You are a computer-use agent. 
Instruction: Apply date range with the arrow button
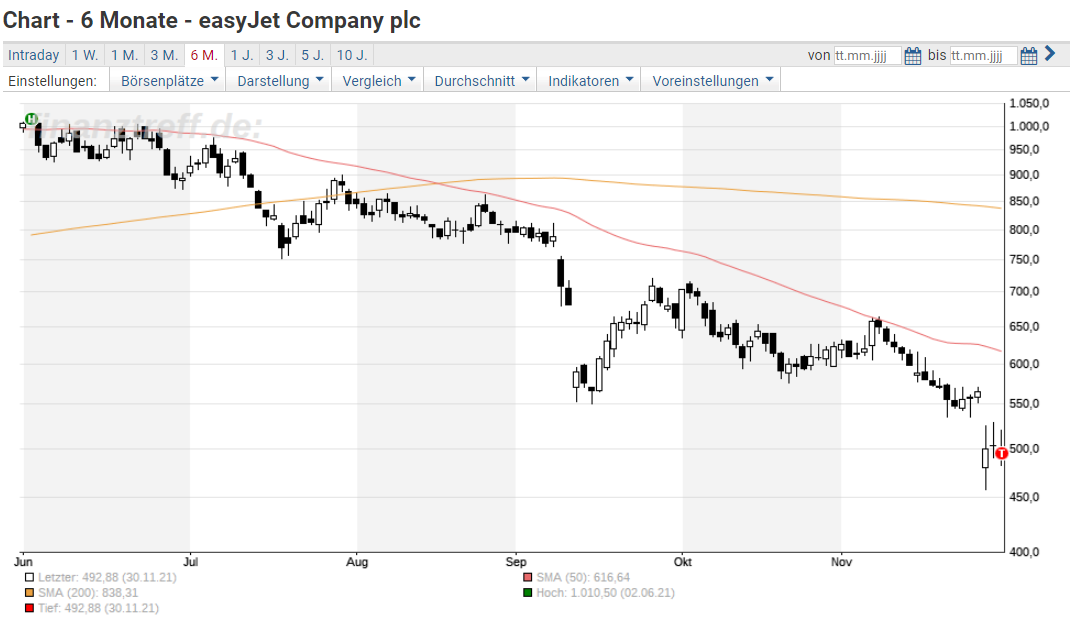[1050, 54]
